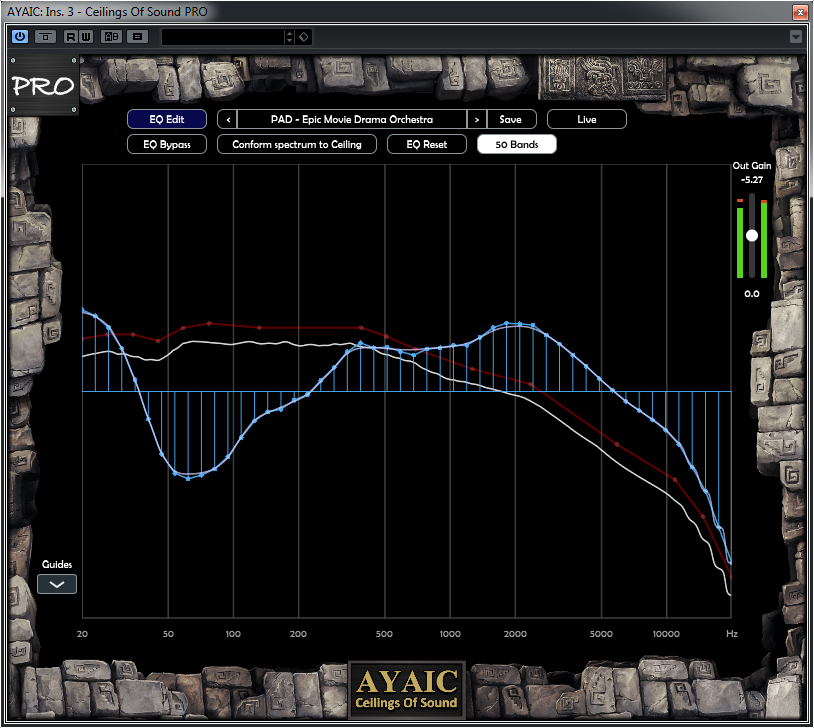Toggle the plugin power activate button
814x728 pixels.
pyautogui.click(x=20, y=37)
